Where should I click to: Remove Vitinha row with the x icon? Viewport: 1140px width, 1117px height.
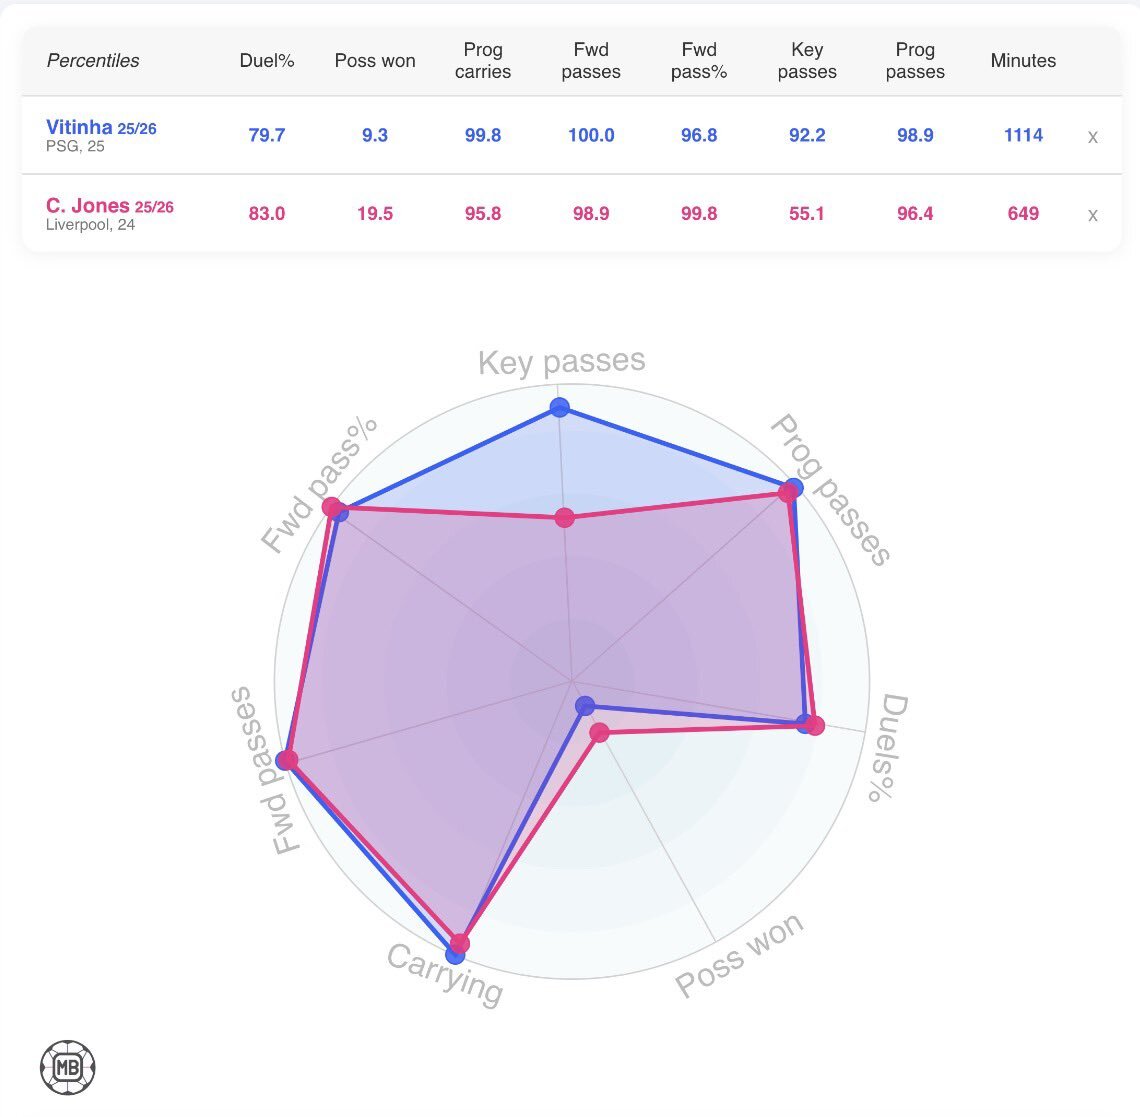(1092, 137)
